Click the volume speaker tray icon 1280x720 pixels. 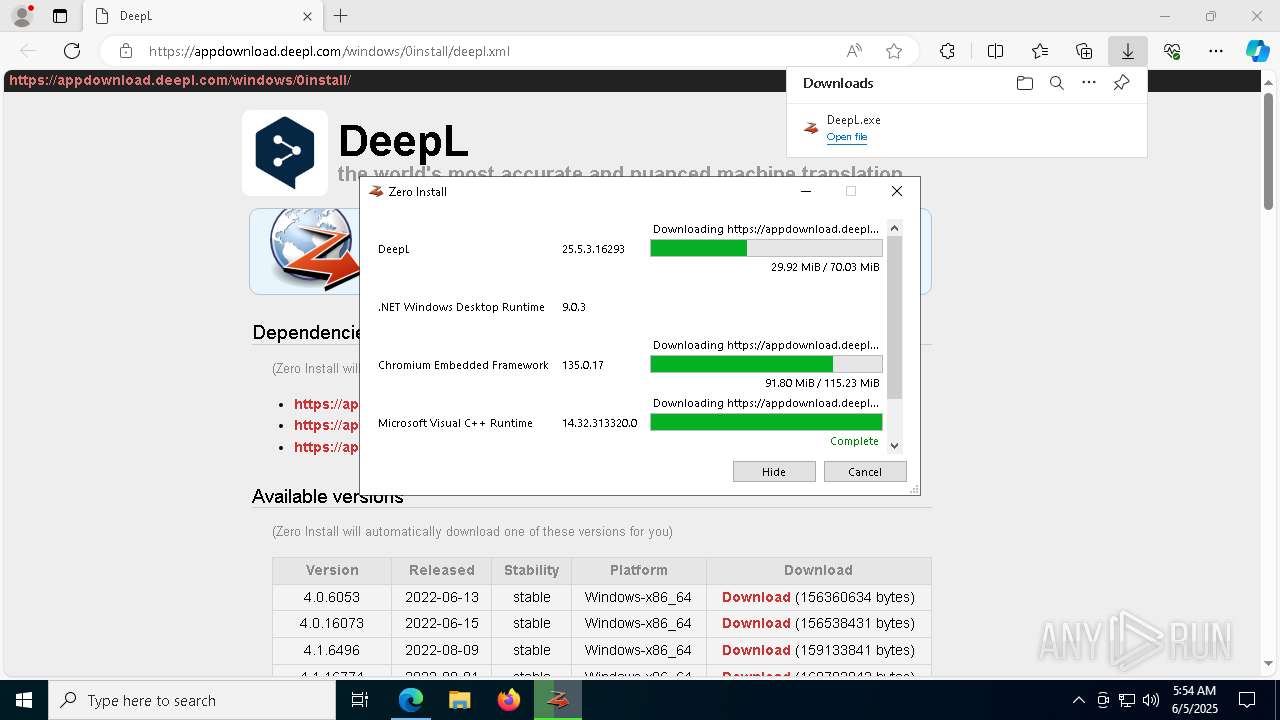coord(1151,700)
